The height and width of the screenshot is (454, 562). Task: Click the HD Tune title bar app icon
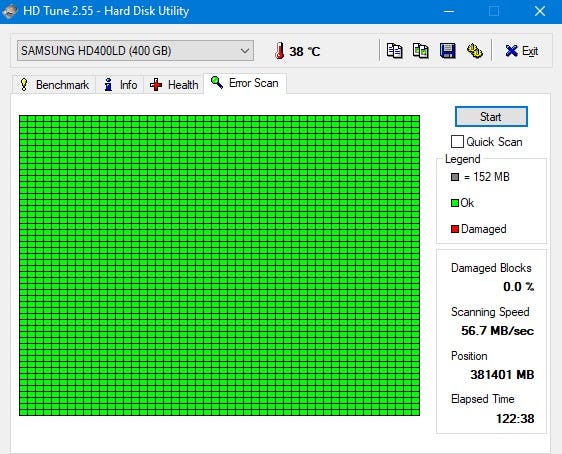pos(9,11)
